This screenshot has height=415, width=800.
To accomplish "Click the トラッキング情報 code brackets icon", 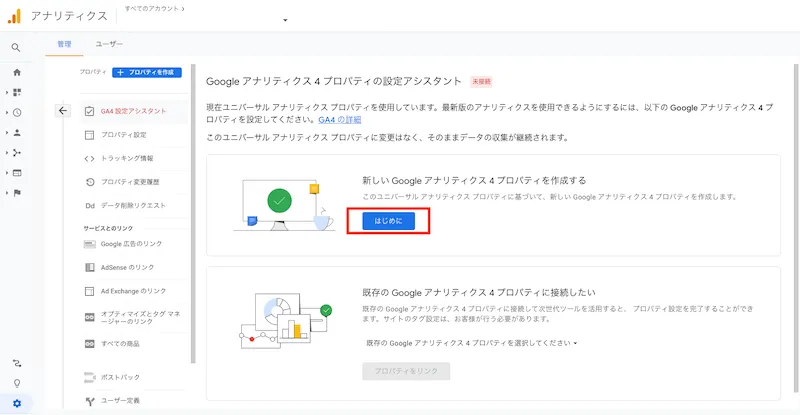I will (x=89, y=158).
